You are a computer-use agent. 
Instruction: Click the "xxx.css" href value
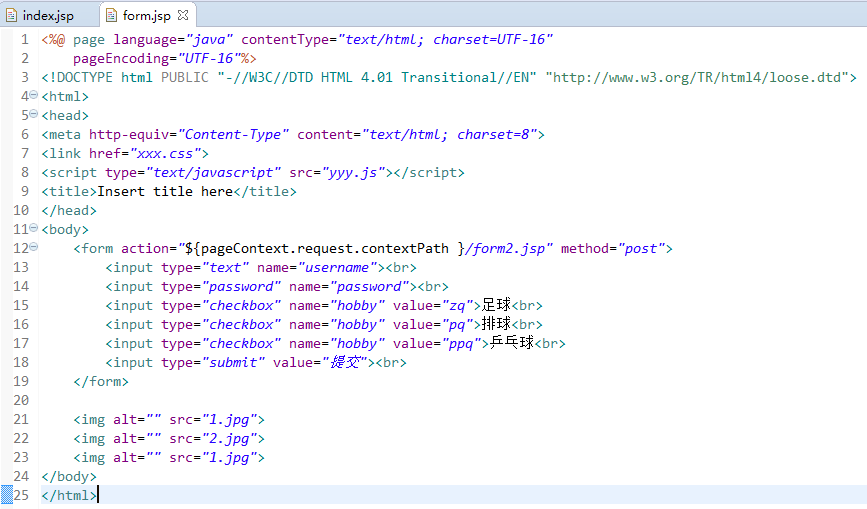165,154
